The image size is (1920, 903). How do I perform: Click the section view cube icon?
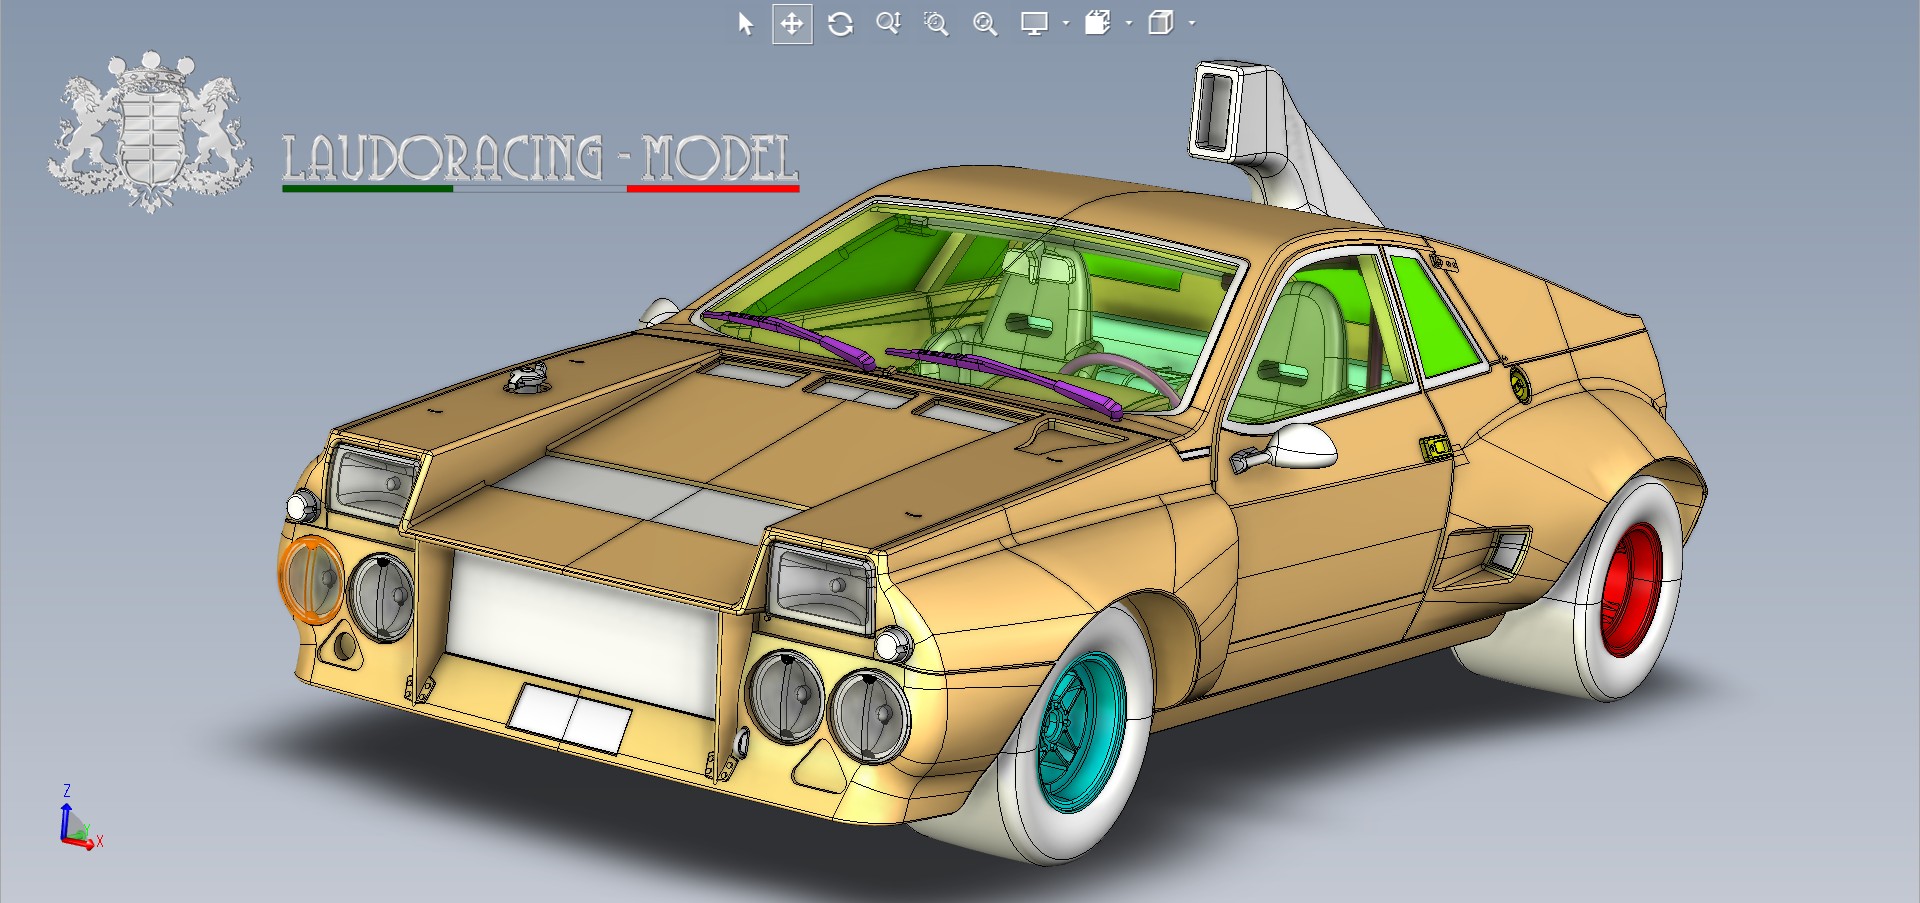[1098, 24]
